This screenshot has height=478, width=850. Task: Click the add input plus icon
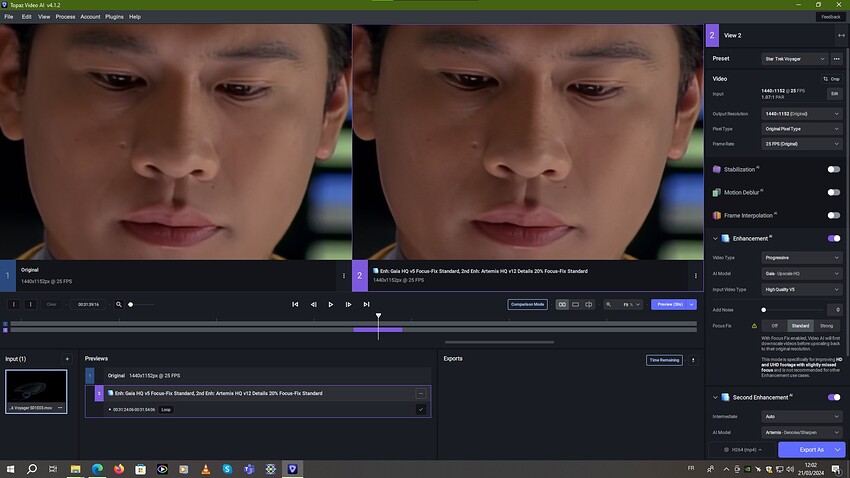tap(67, 358)
